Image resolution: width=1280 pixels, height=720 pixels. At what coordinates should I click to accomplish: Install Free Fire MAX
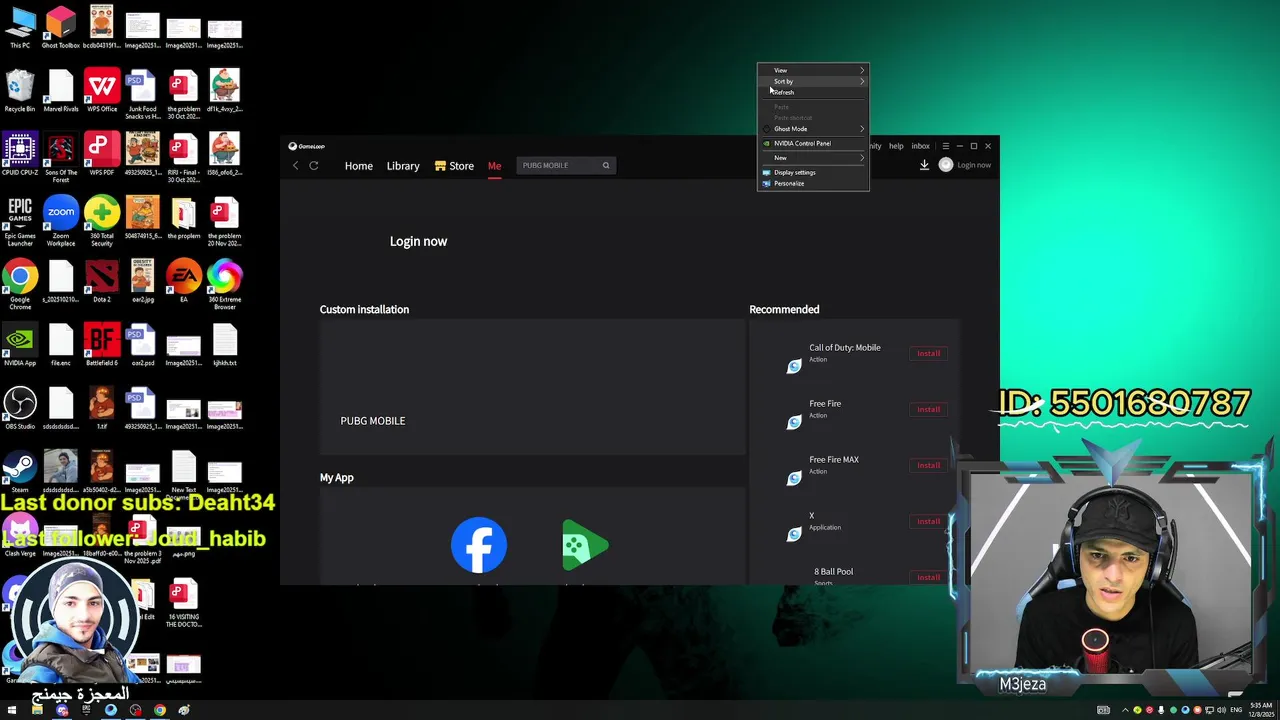pos(929,466)
